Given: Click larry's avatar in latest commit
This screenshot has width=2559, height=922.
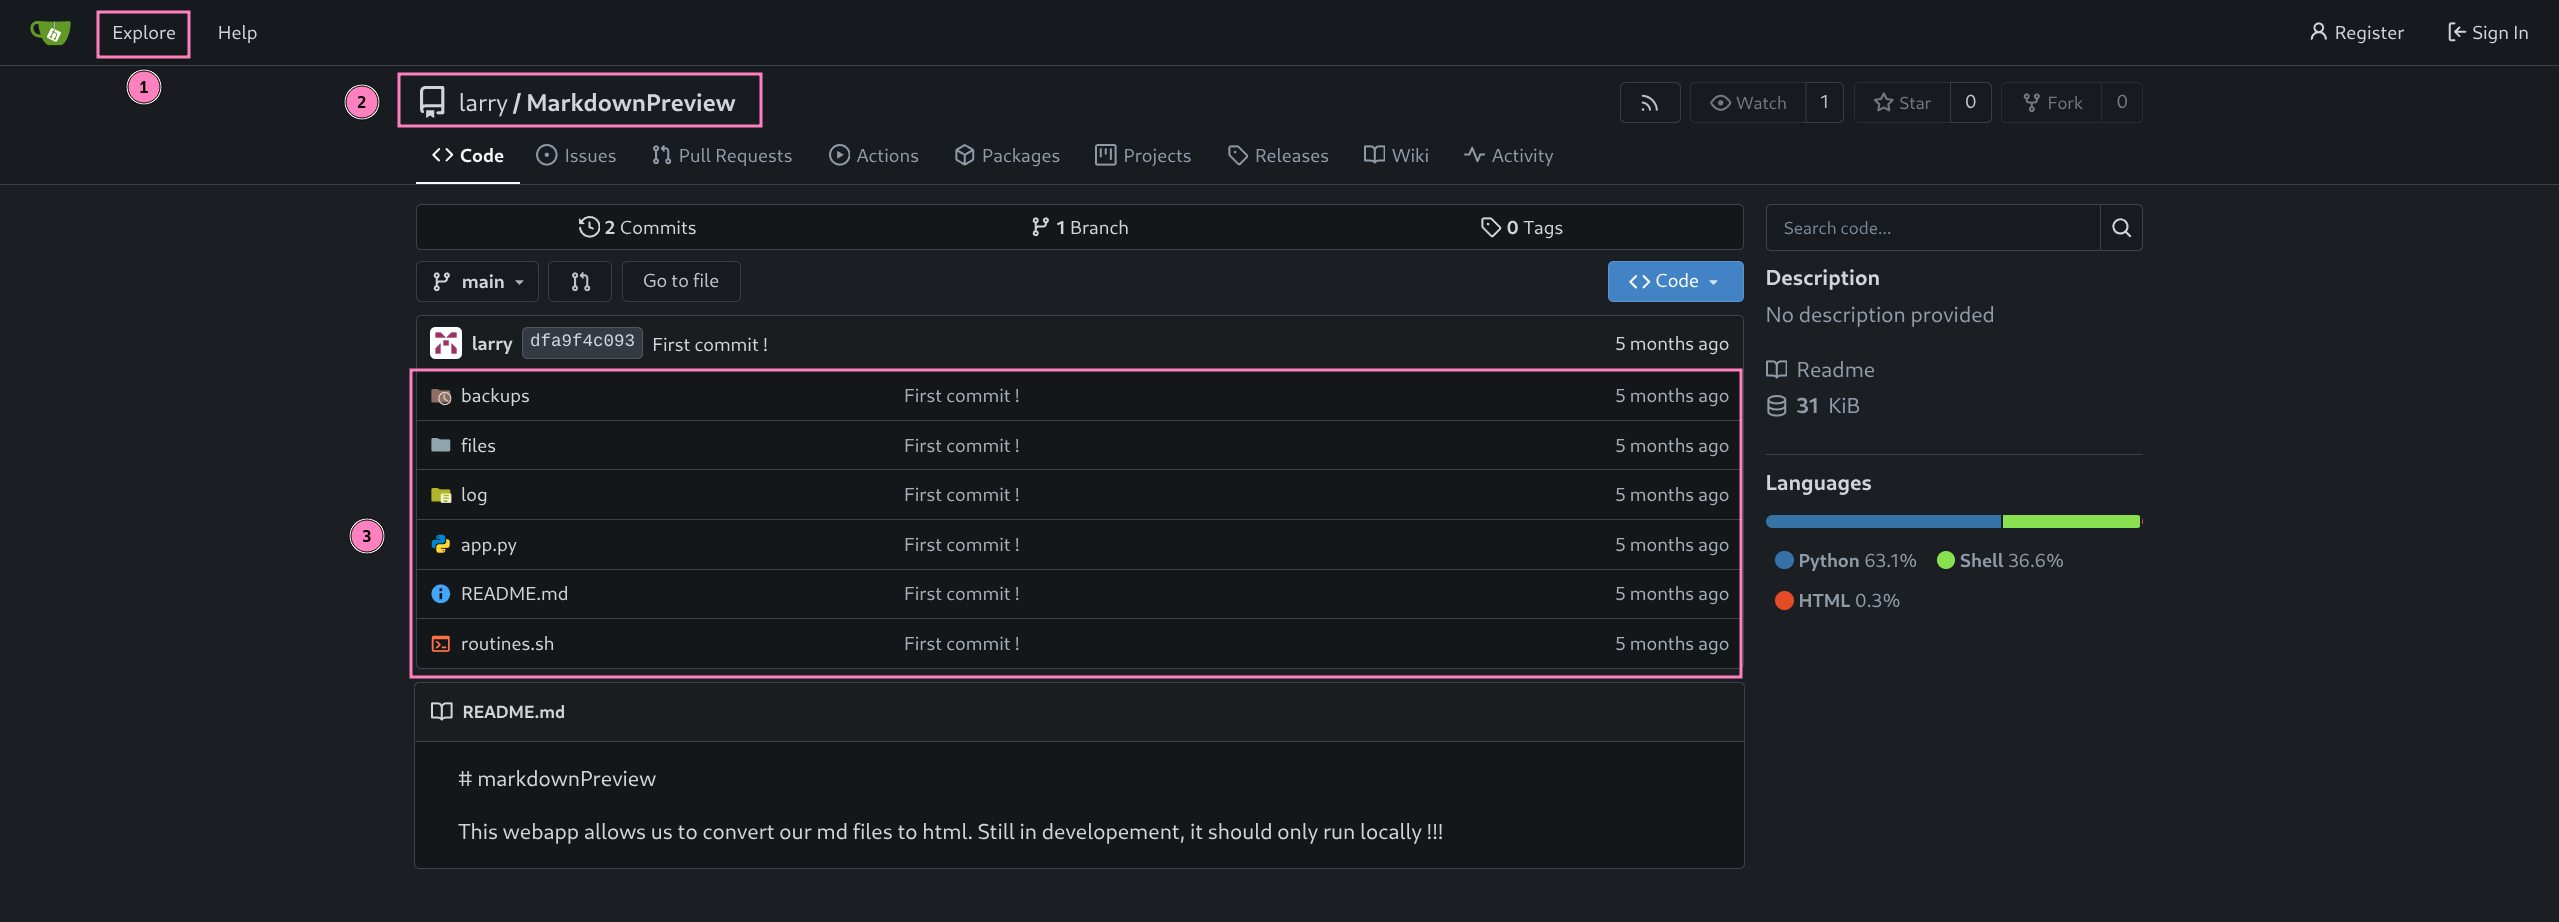Looking at the screenshot, I should [446, 343].
